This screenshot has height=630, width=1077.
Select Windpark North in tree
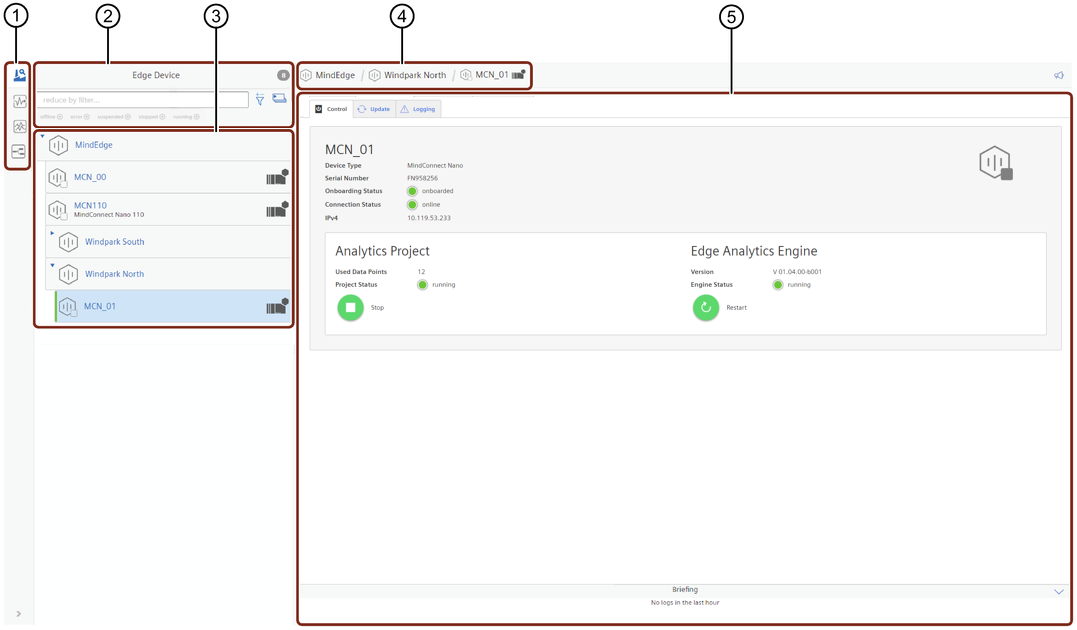(115, 274)
